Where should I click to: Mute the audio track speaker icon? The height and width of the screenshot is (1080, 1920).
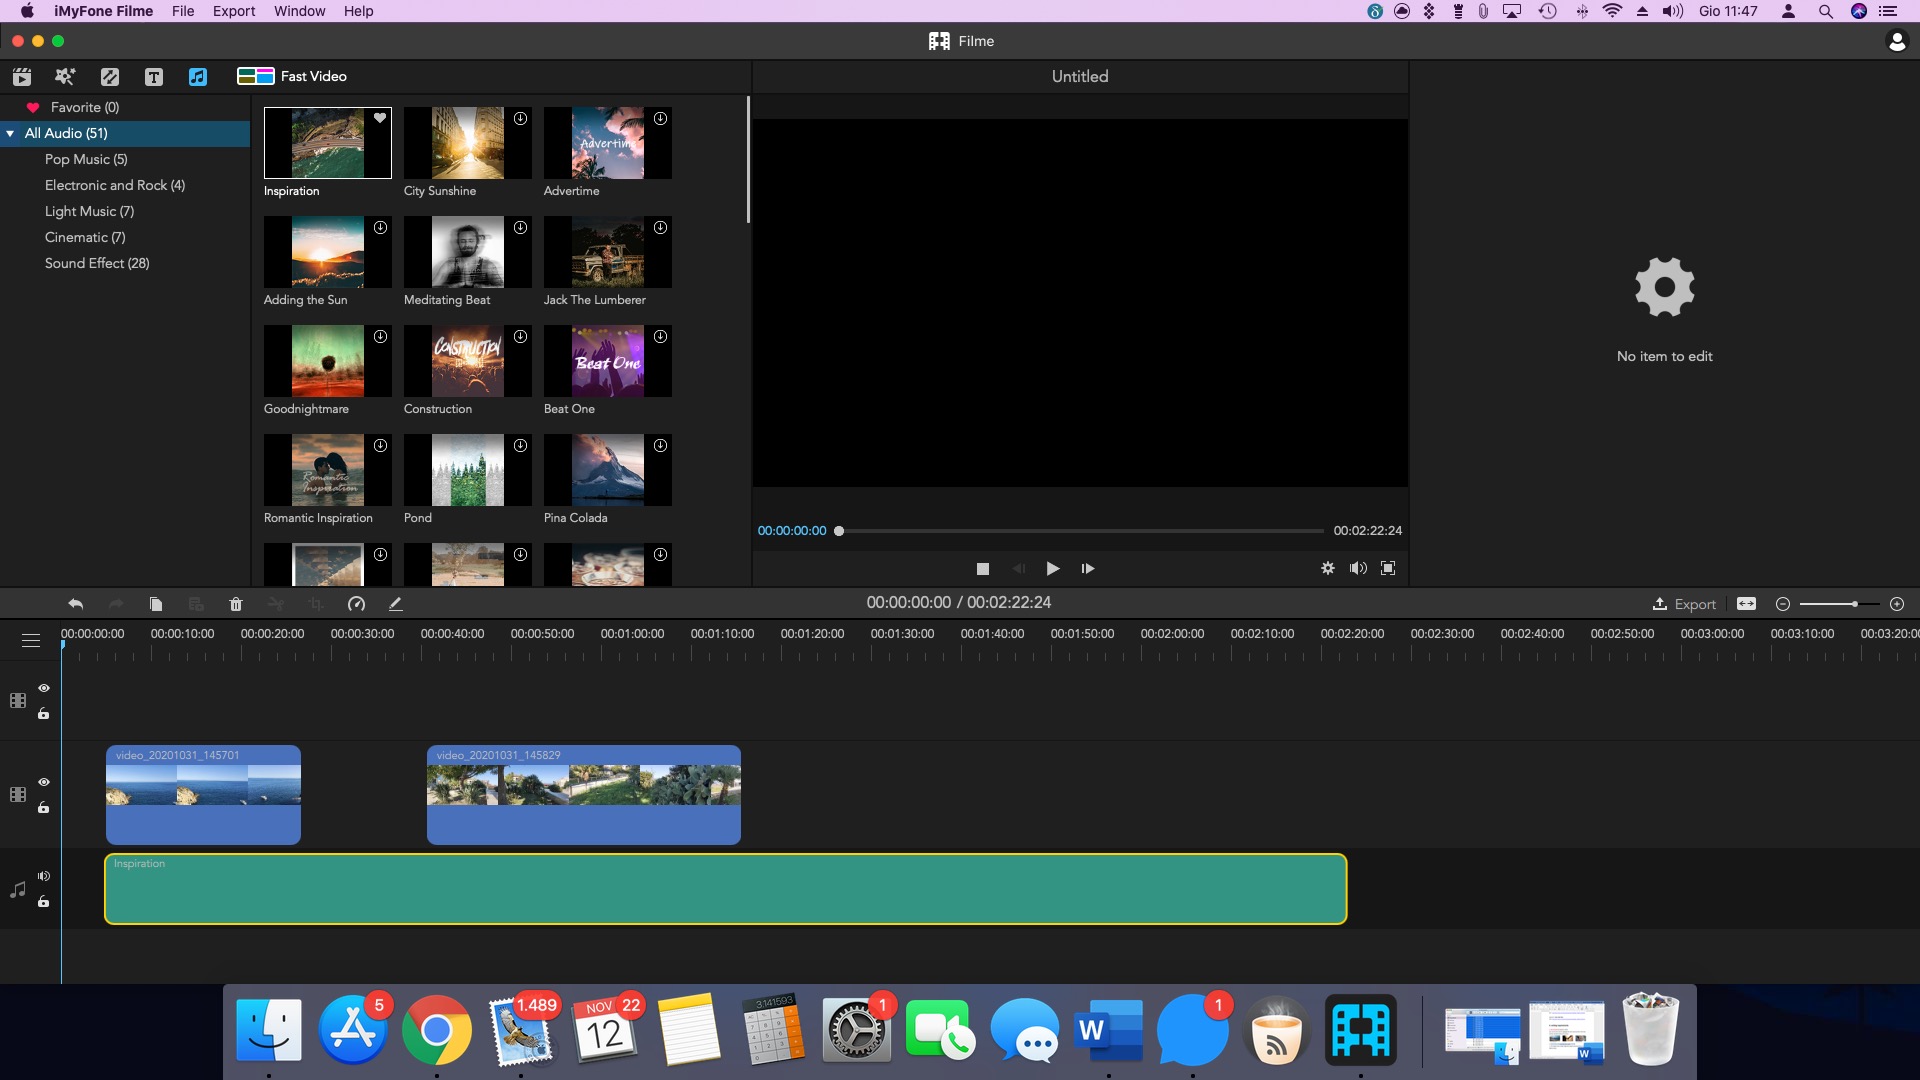[44, 875]
